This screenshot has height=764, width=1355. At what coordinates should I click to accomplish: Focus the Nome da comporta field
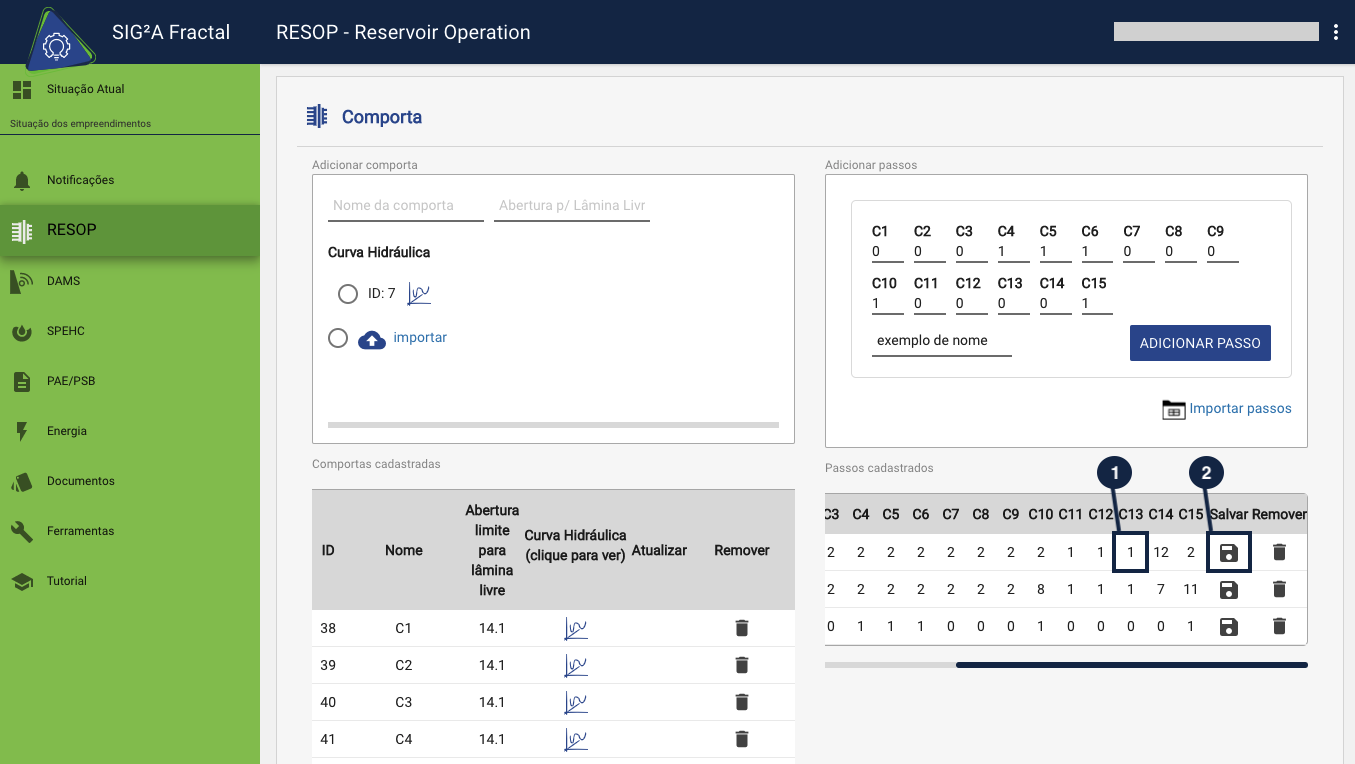[x=405, y=206]
